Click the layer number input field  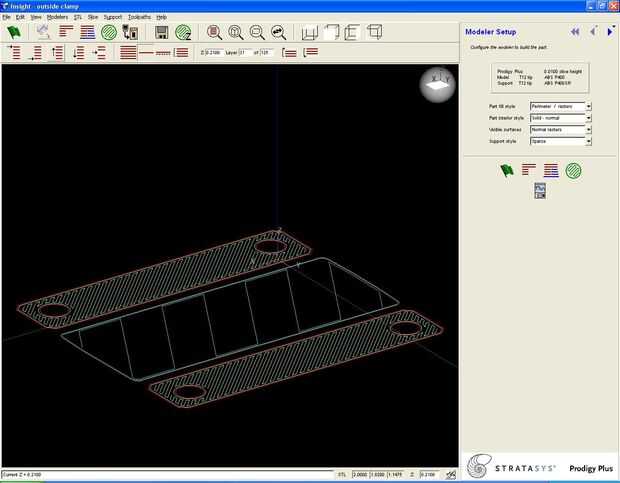[x=245, y=53]
